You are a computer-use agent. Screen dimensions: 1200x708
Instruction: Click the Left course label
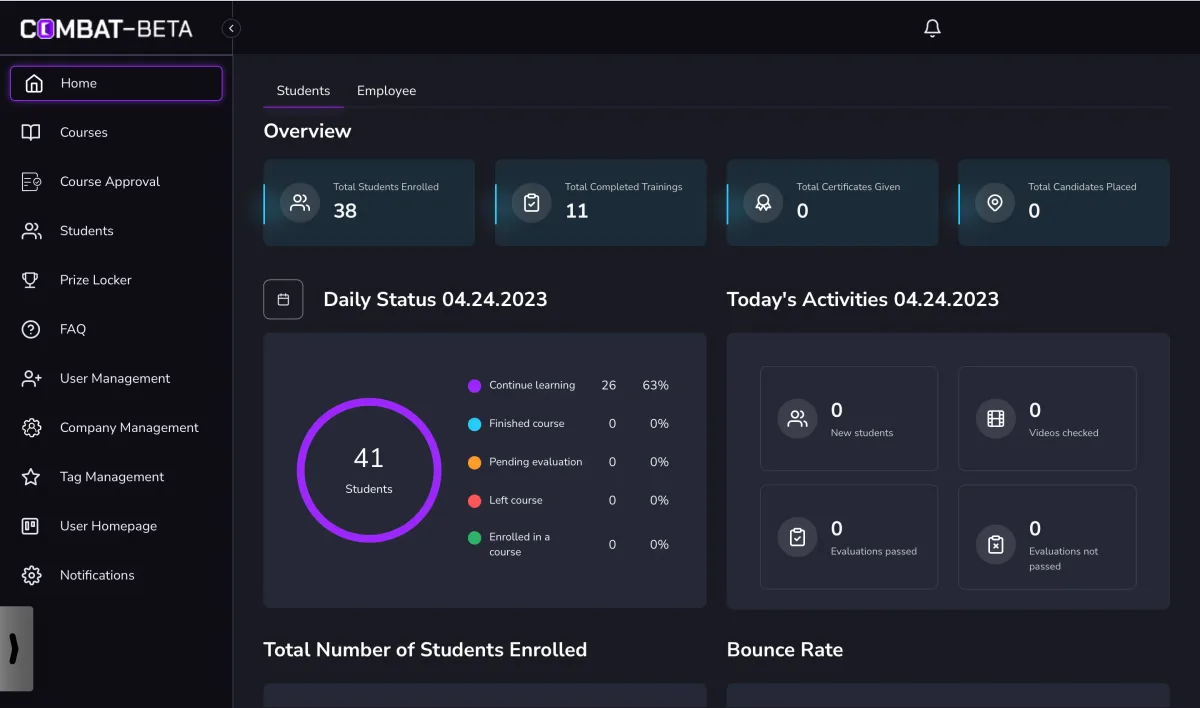(515, 500)
